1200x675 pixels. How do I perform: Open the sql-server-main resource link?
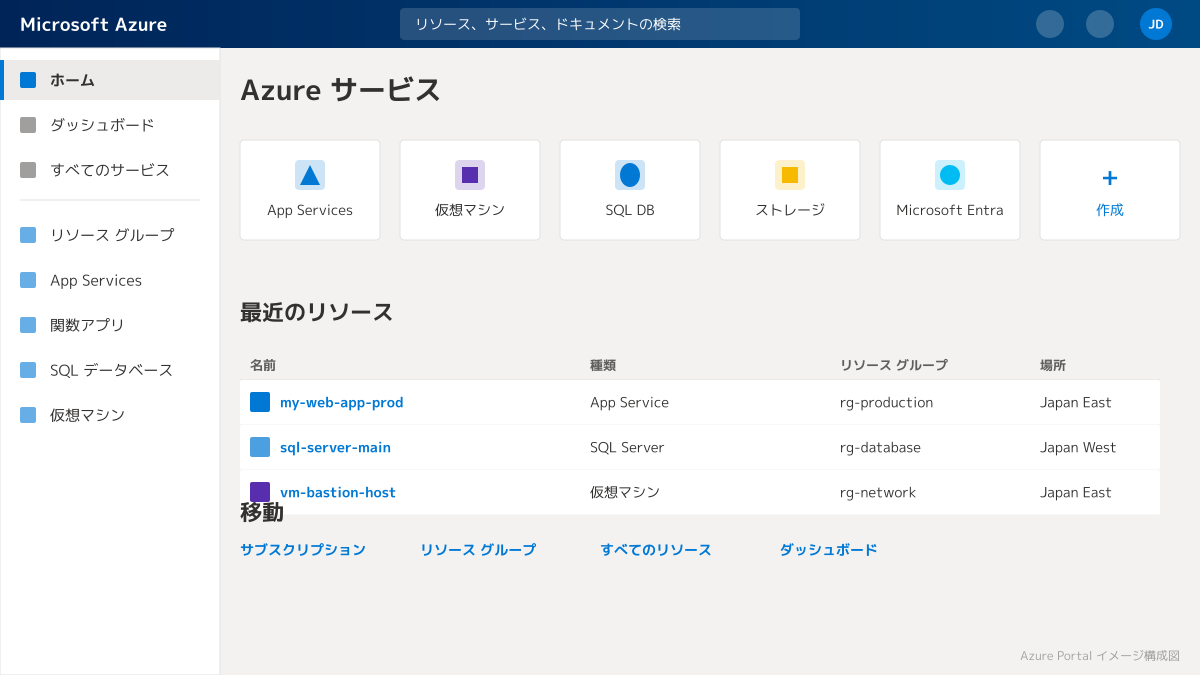coord(335,447)
